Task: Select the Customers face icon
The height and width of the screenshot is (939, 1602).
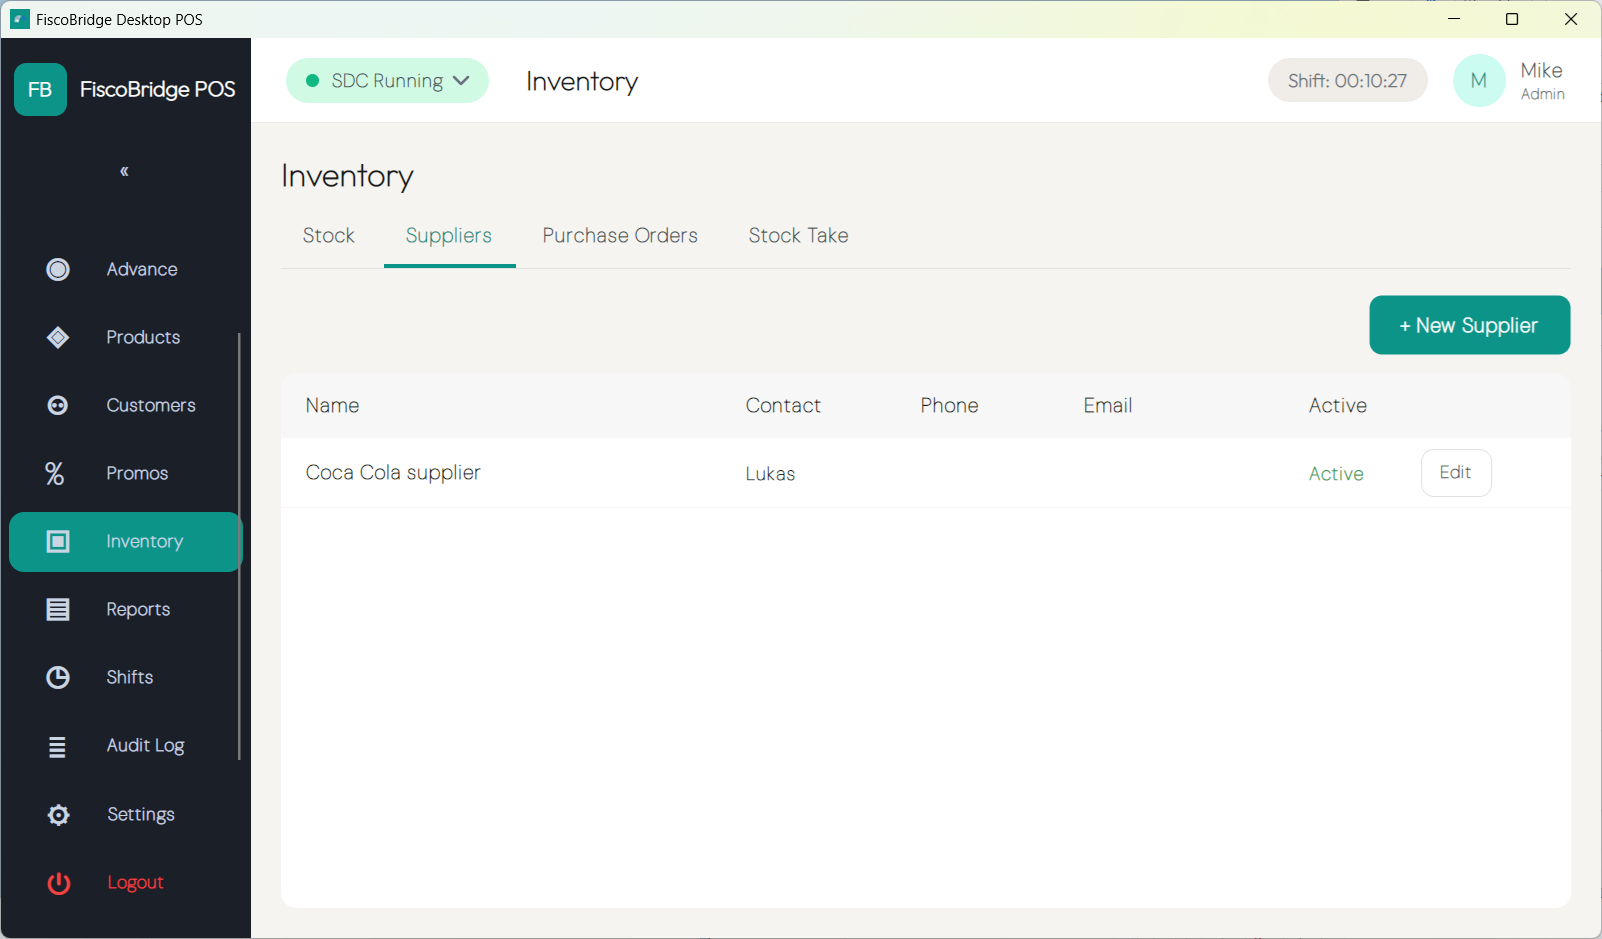Action: 58,405
